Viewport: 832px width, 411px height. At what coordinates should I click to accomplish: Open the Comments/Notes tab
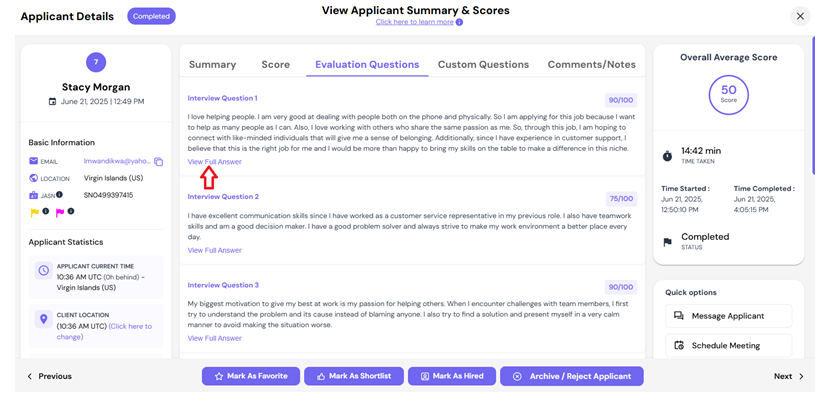tap(592, 65)
